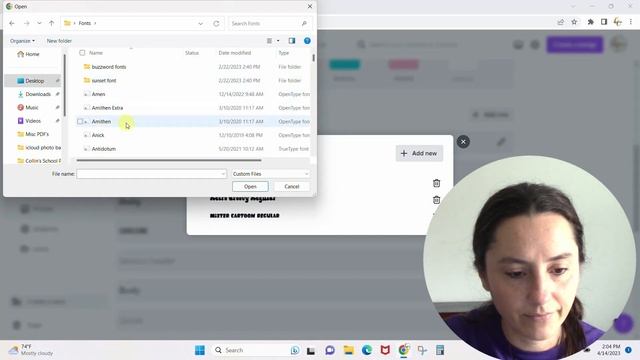This screenshot has width=640, height=360.
Task: Select Videos in navigation pane
Action: tap(29, 121)
